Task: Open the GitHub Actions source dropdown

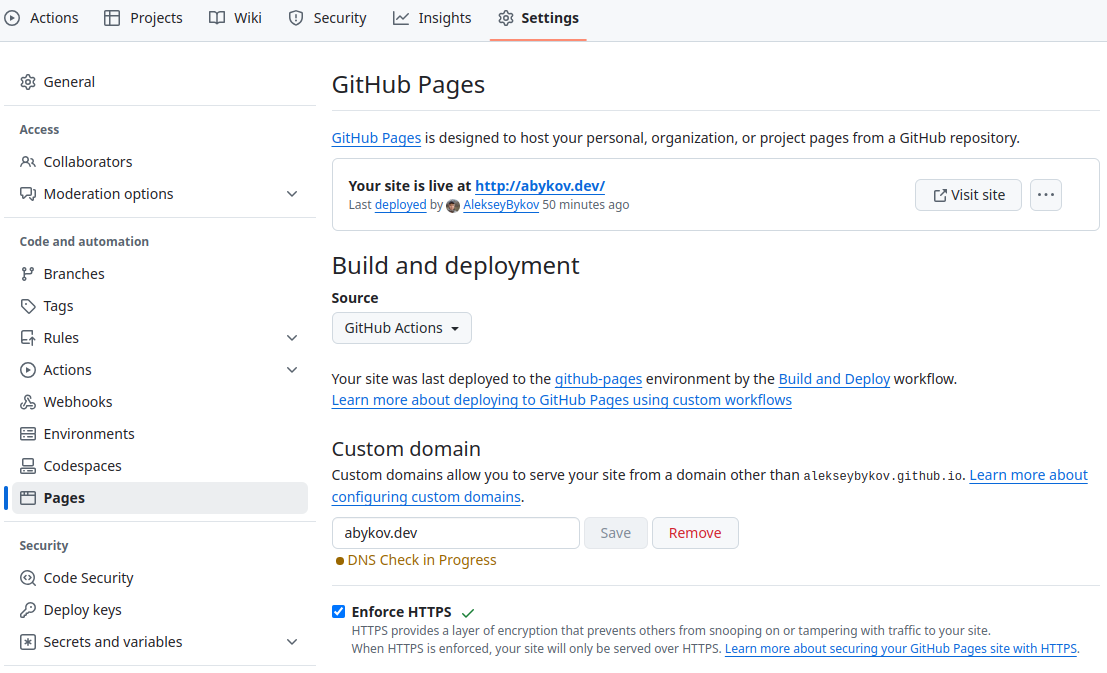Action: point(402,328)
